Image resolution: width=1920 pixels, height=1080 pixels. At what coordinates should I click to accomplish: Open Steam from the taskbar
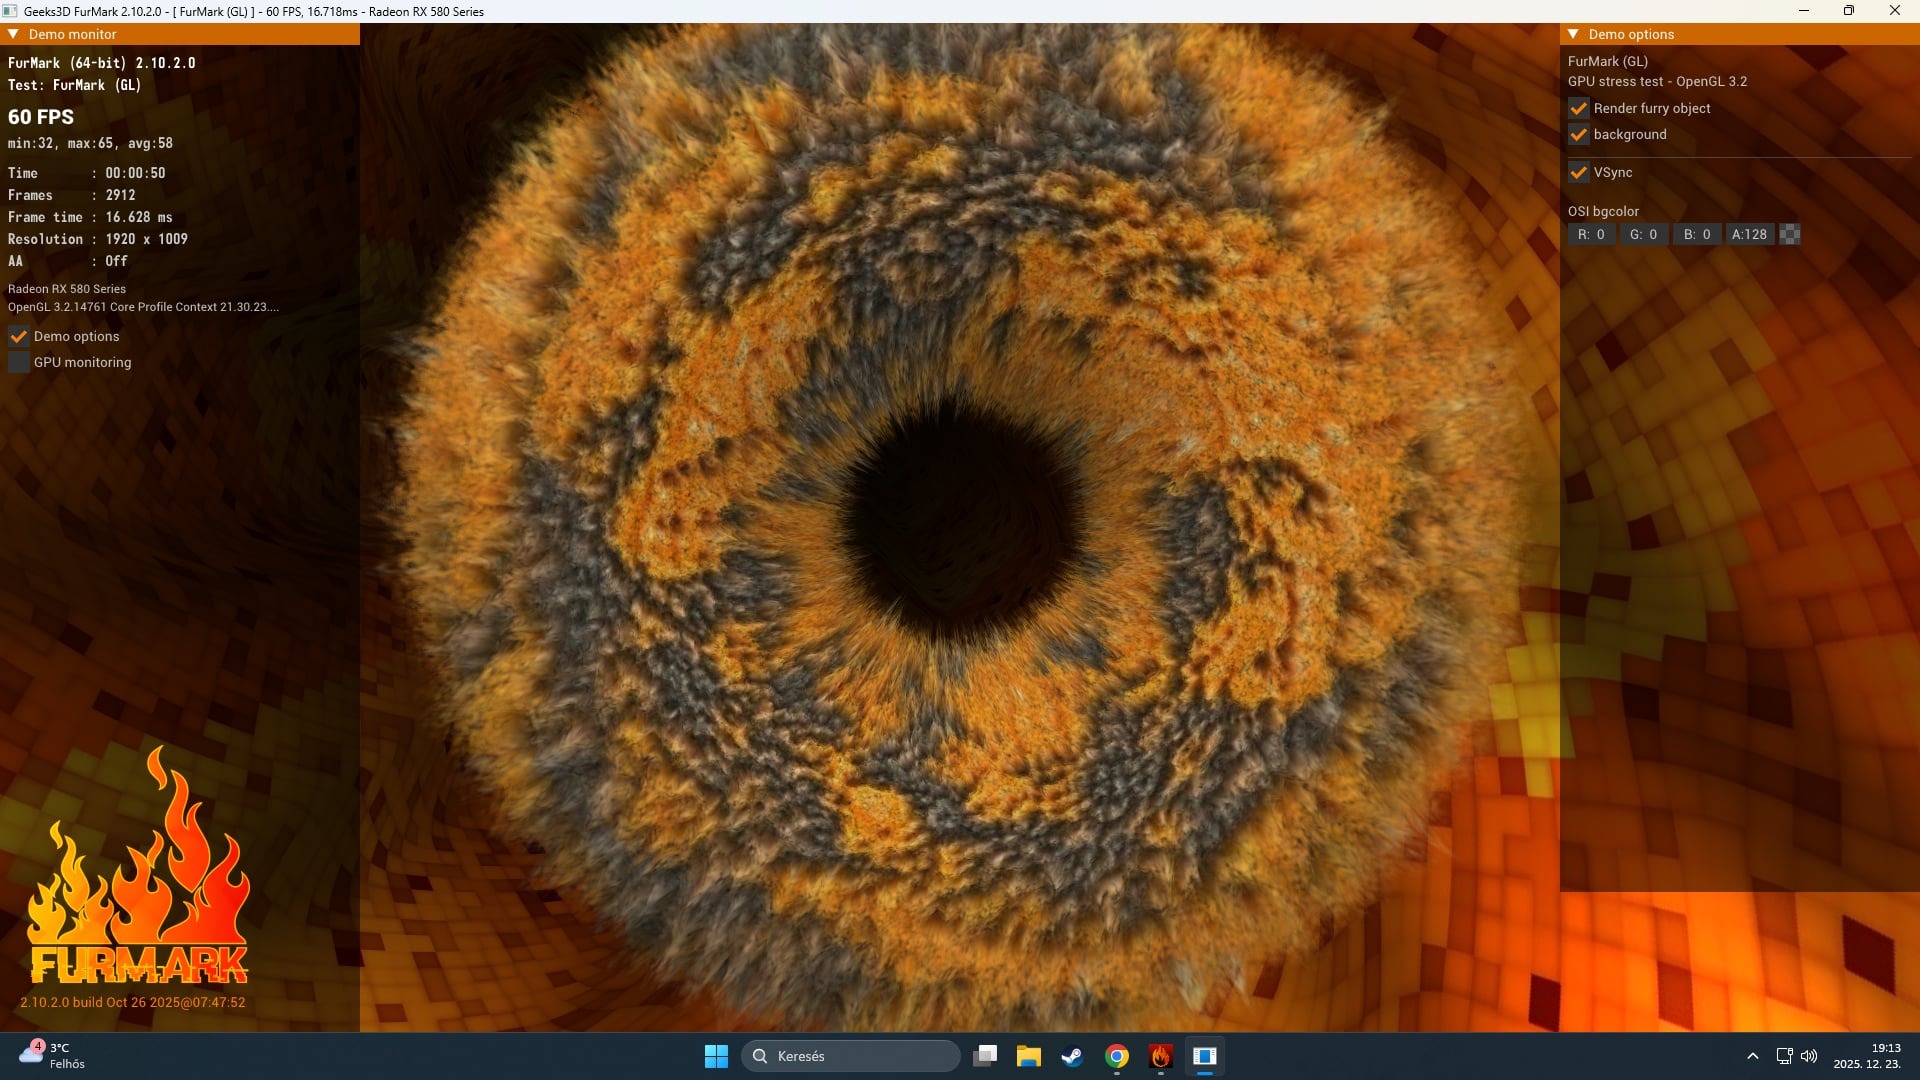coord(1072,1056)
